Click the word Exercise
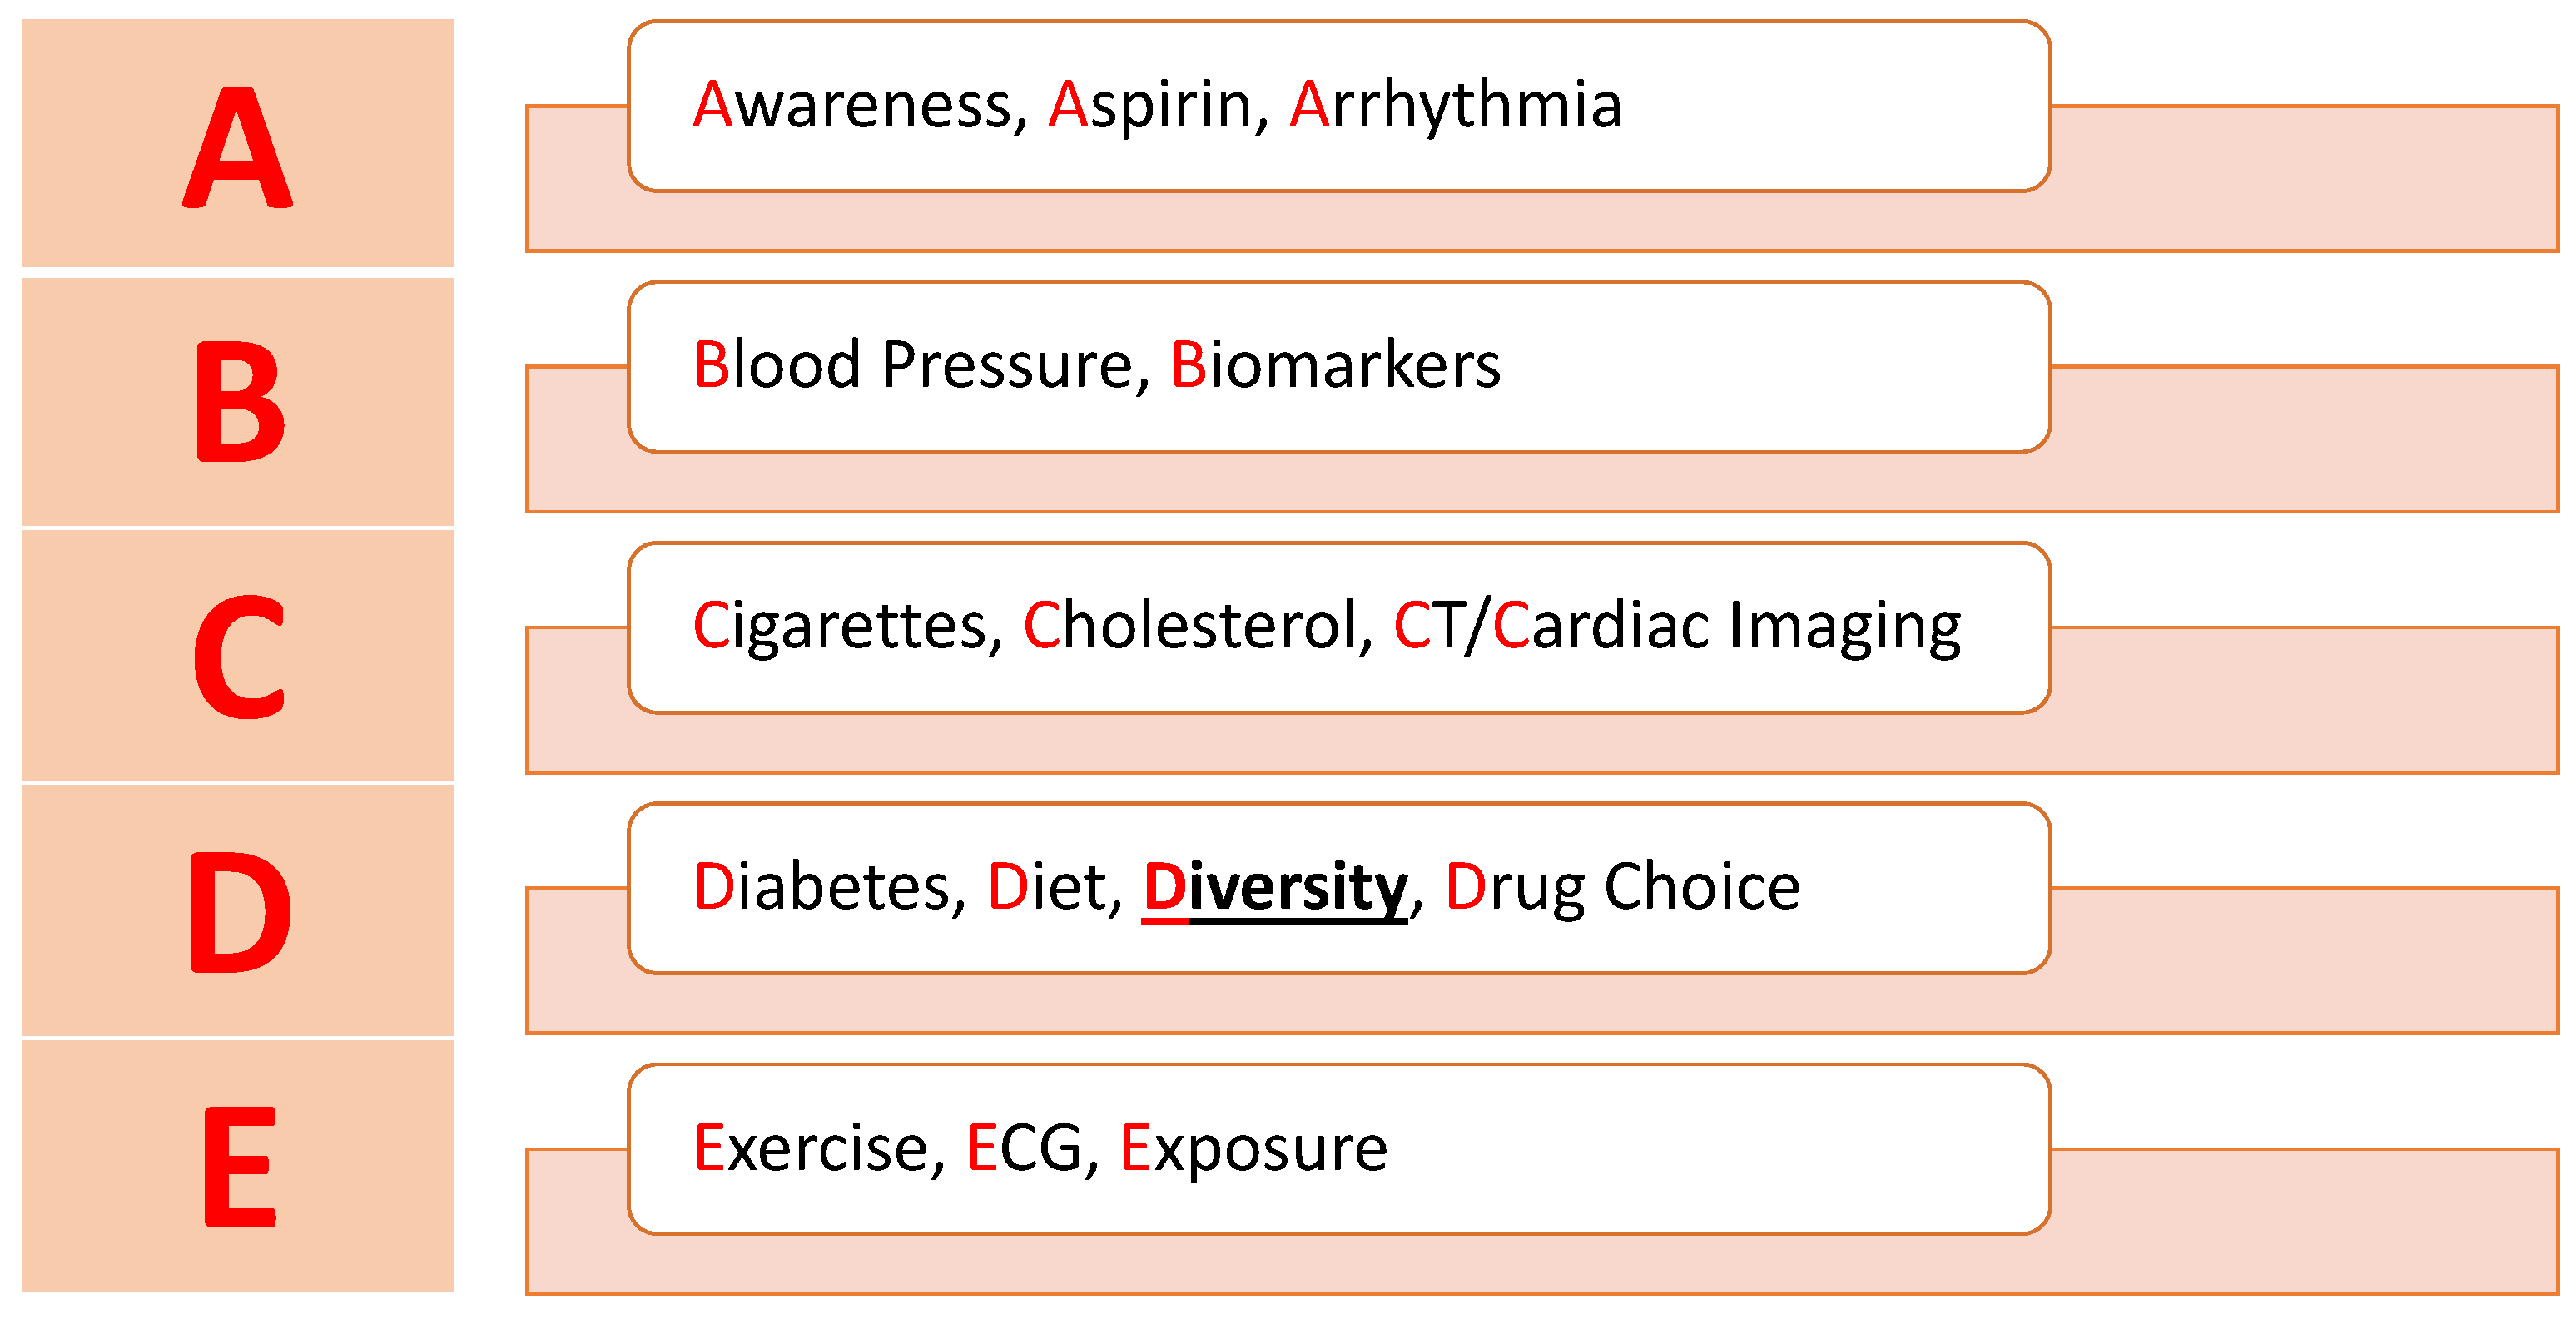This screenshot has width=2576, height=1319. pyautogui.click(x=811, y=1148)
